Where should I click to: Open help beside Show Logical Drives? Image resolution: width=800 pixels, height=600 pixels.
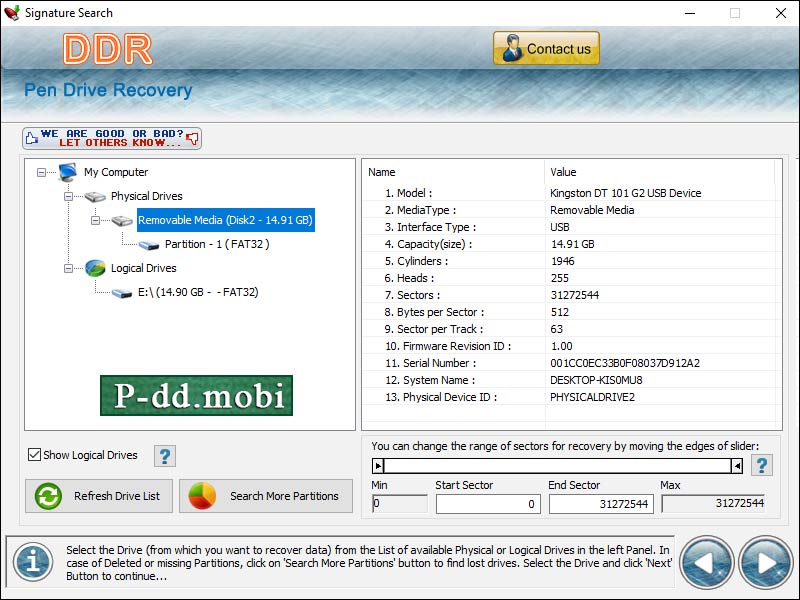pyautogui.click(x=165, y=456)
